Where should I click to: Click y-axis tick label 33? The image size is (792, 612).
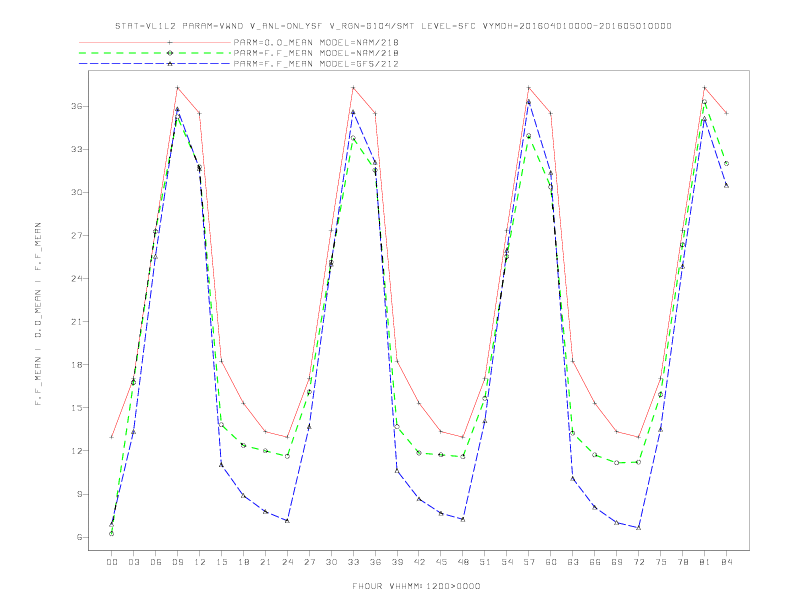pos(77,149)
